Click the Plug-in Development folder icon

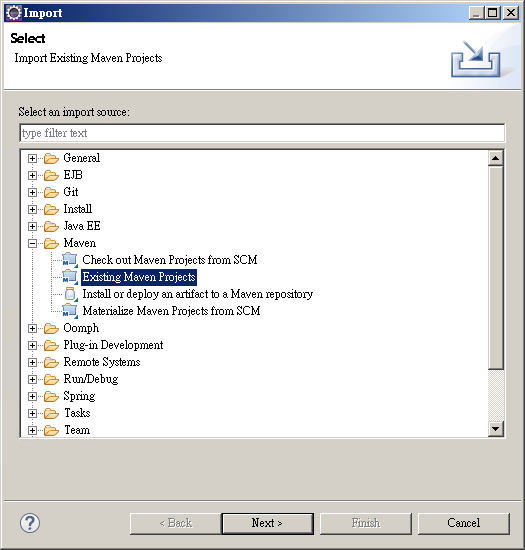pos(51,346)
